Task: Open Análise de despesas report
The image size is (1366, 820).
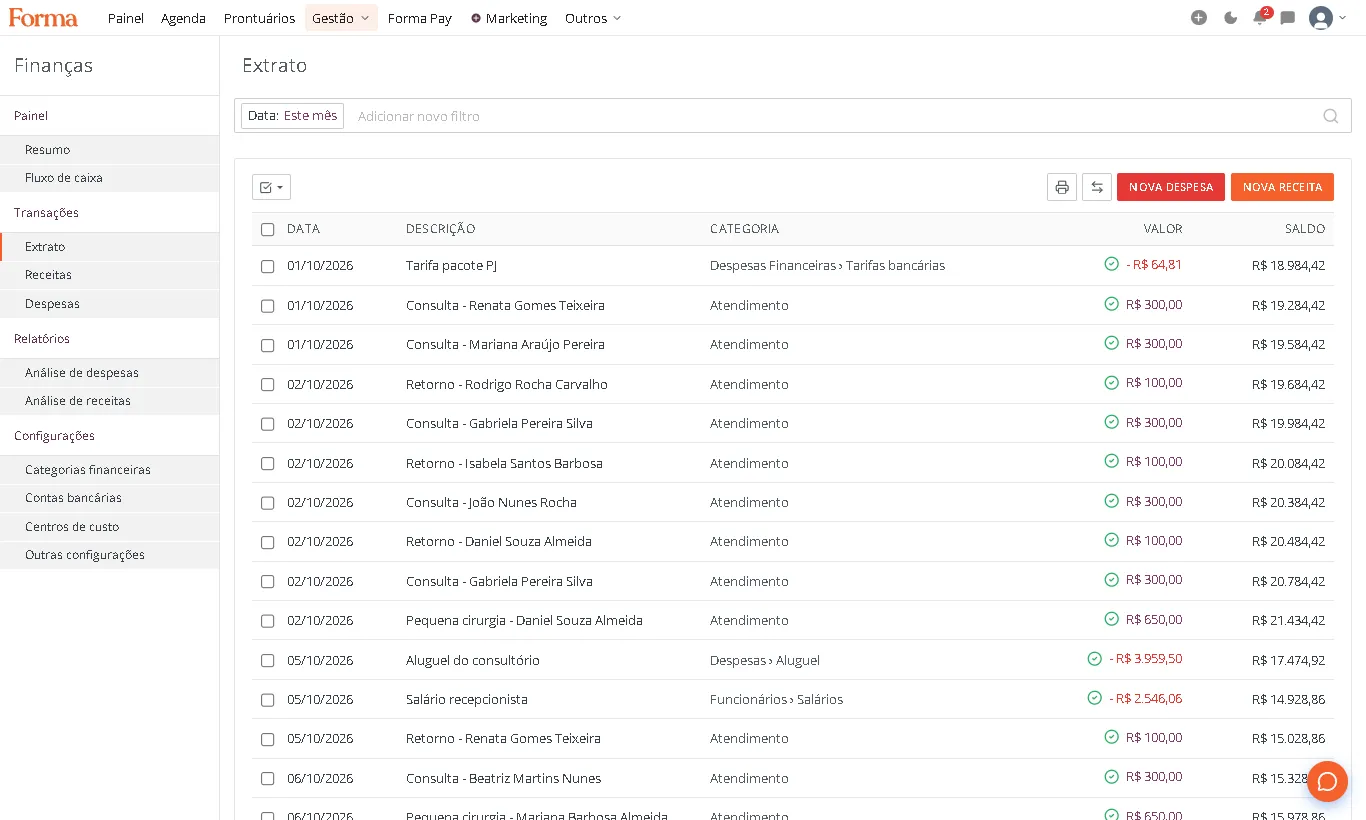Action: 109,373
